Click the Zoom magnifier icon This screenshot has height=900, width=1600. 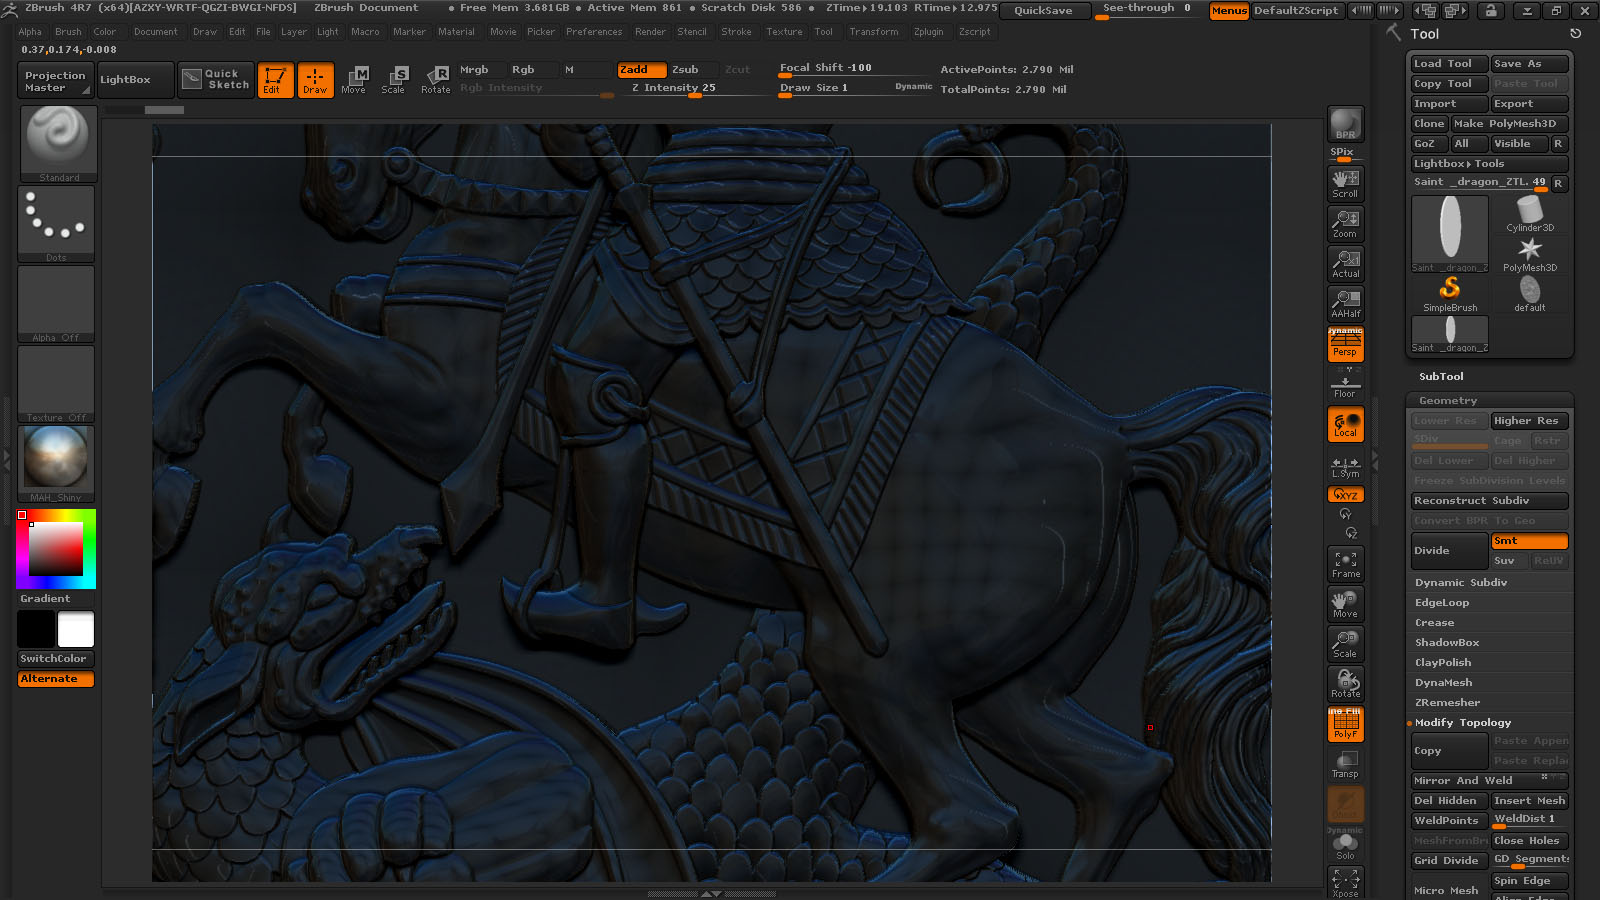pyautogui.click(x=1345, y=223)
